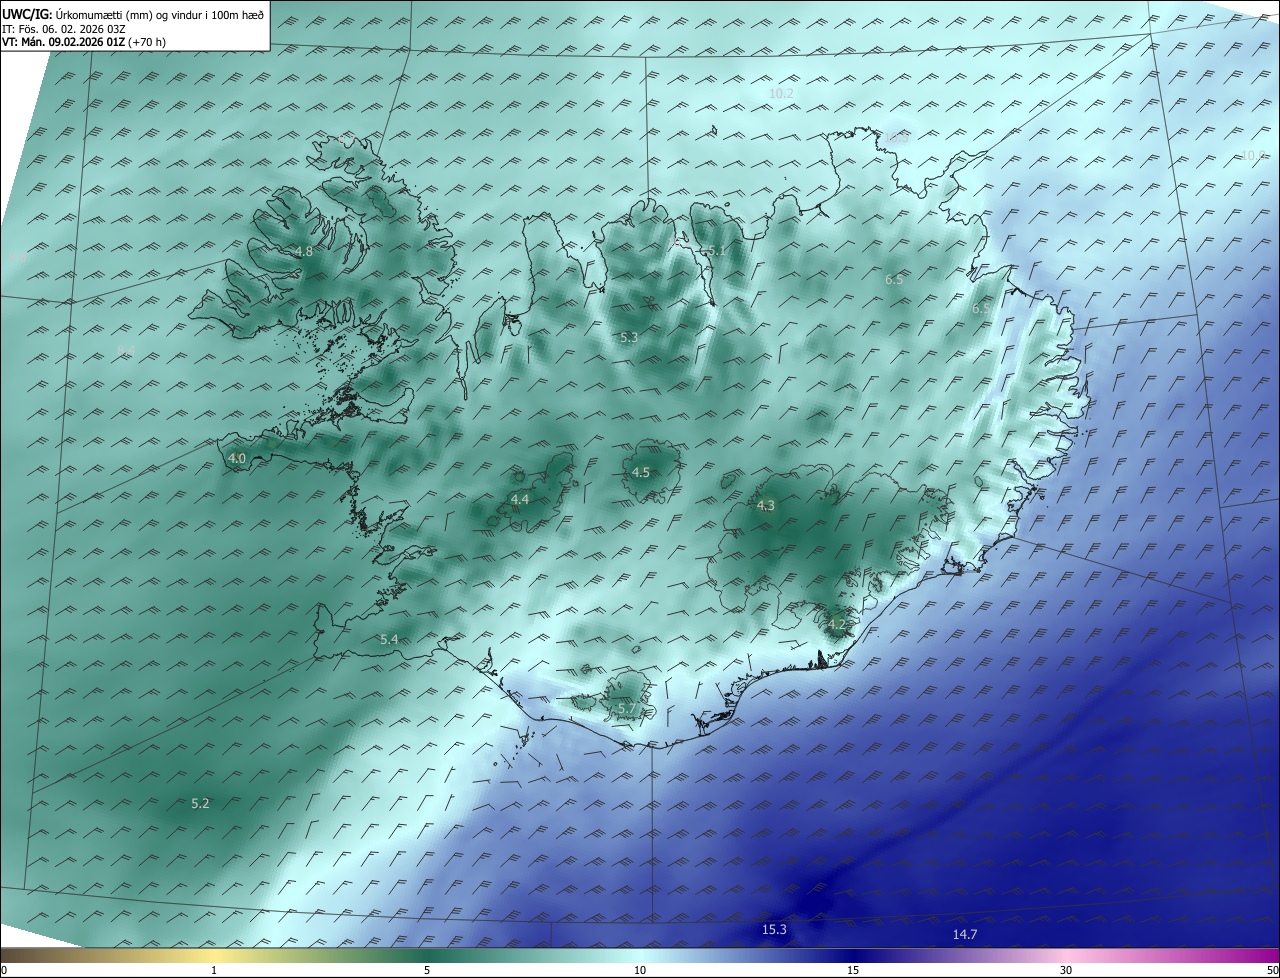Click the 5.1 value on the map
1280x978 pixels.
717,251
